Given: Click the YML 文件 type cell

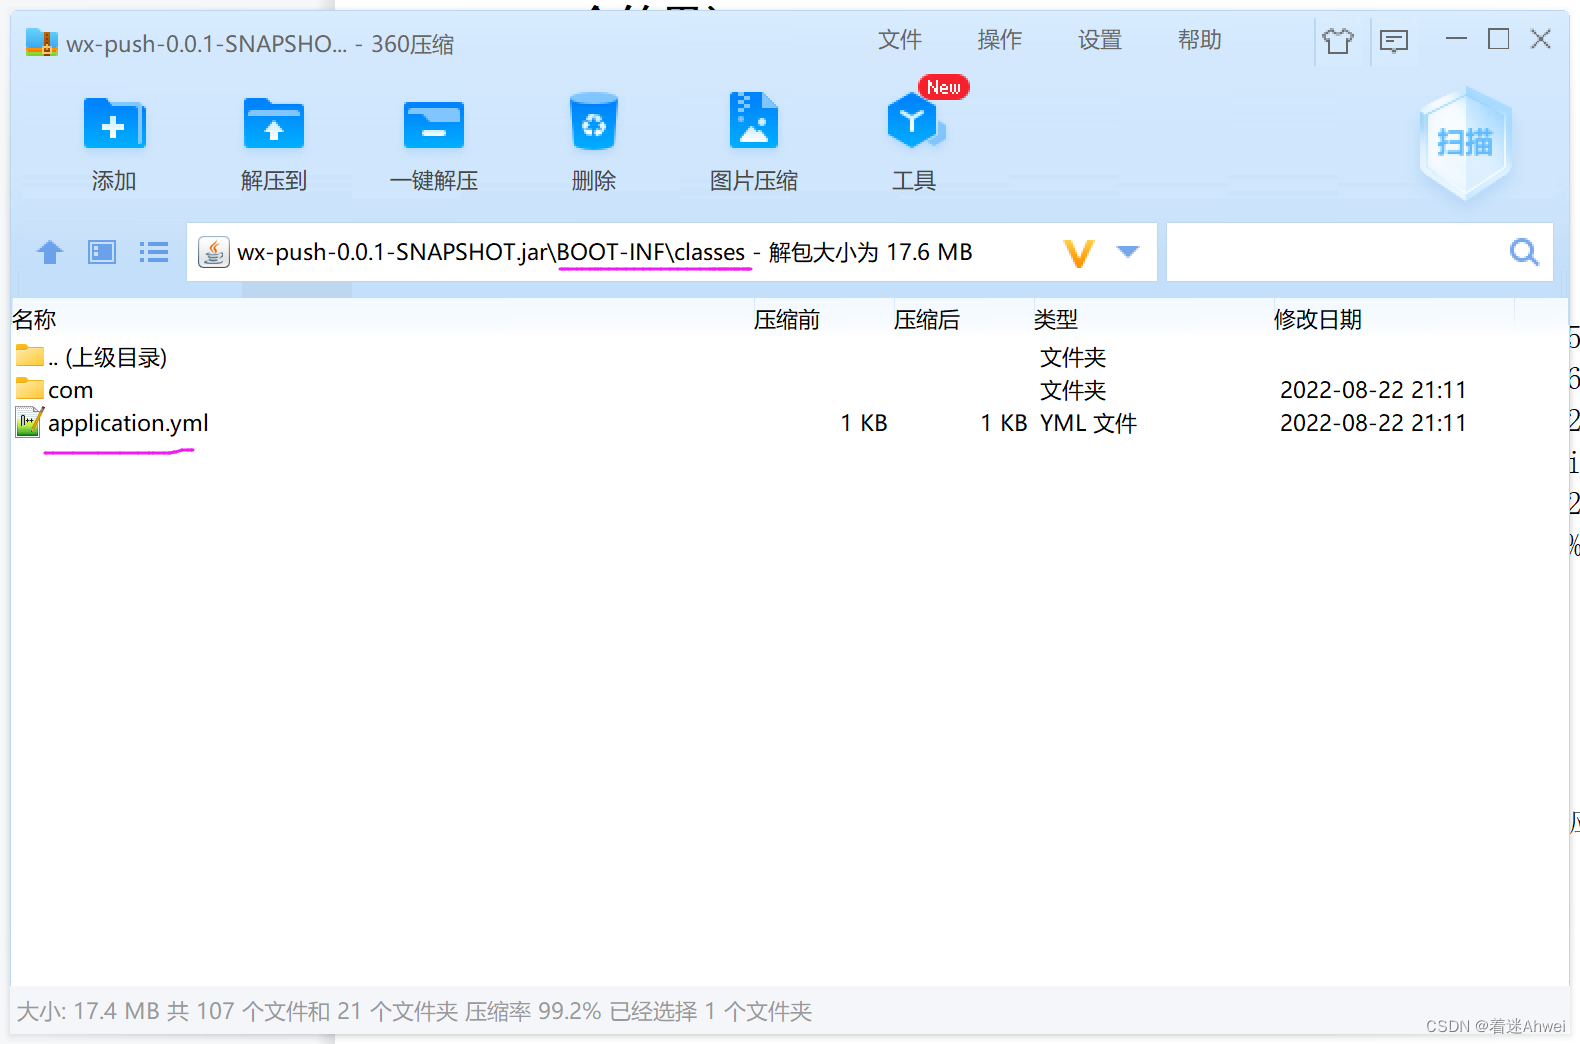Looking at the screenshot, I should (1088, 424).
